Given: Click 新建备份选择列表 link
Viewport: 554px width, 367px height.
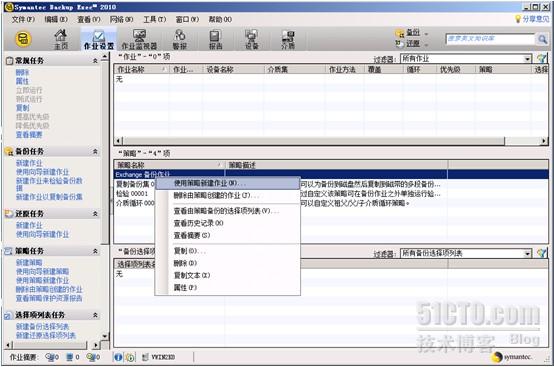Looking at the screenshot, I should click(x=42, y=327).
